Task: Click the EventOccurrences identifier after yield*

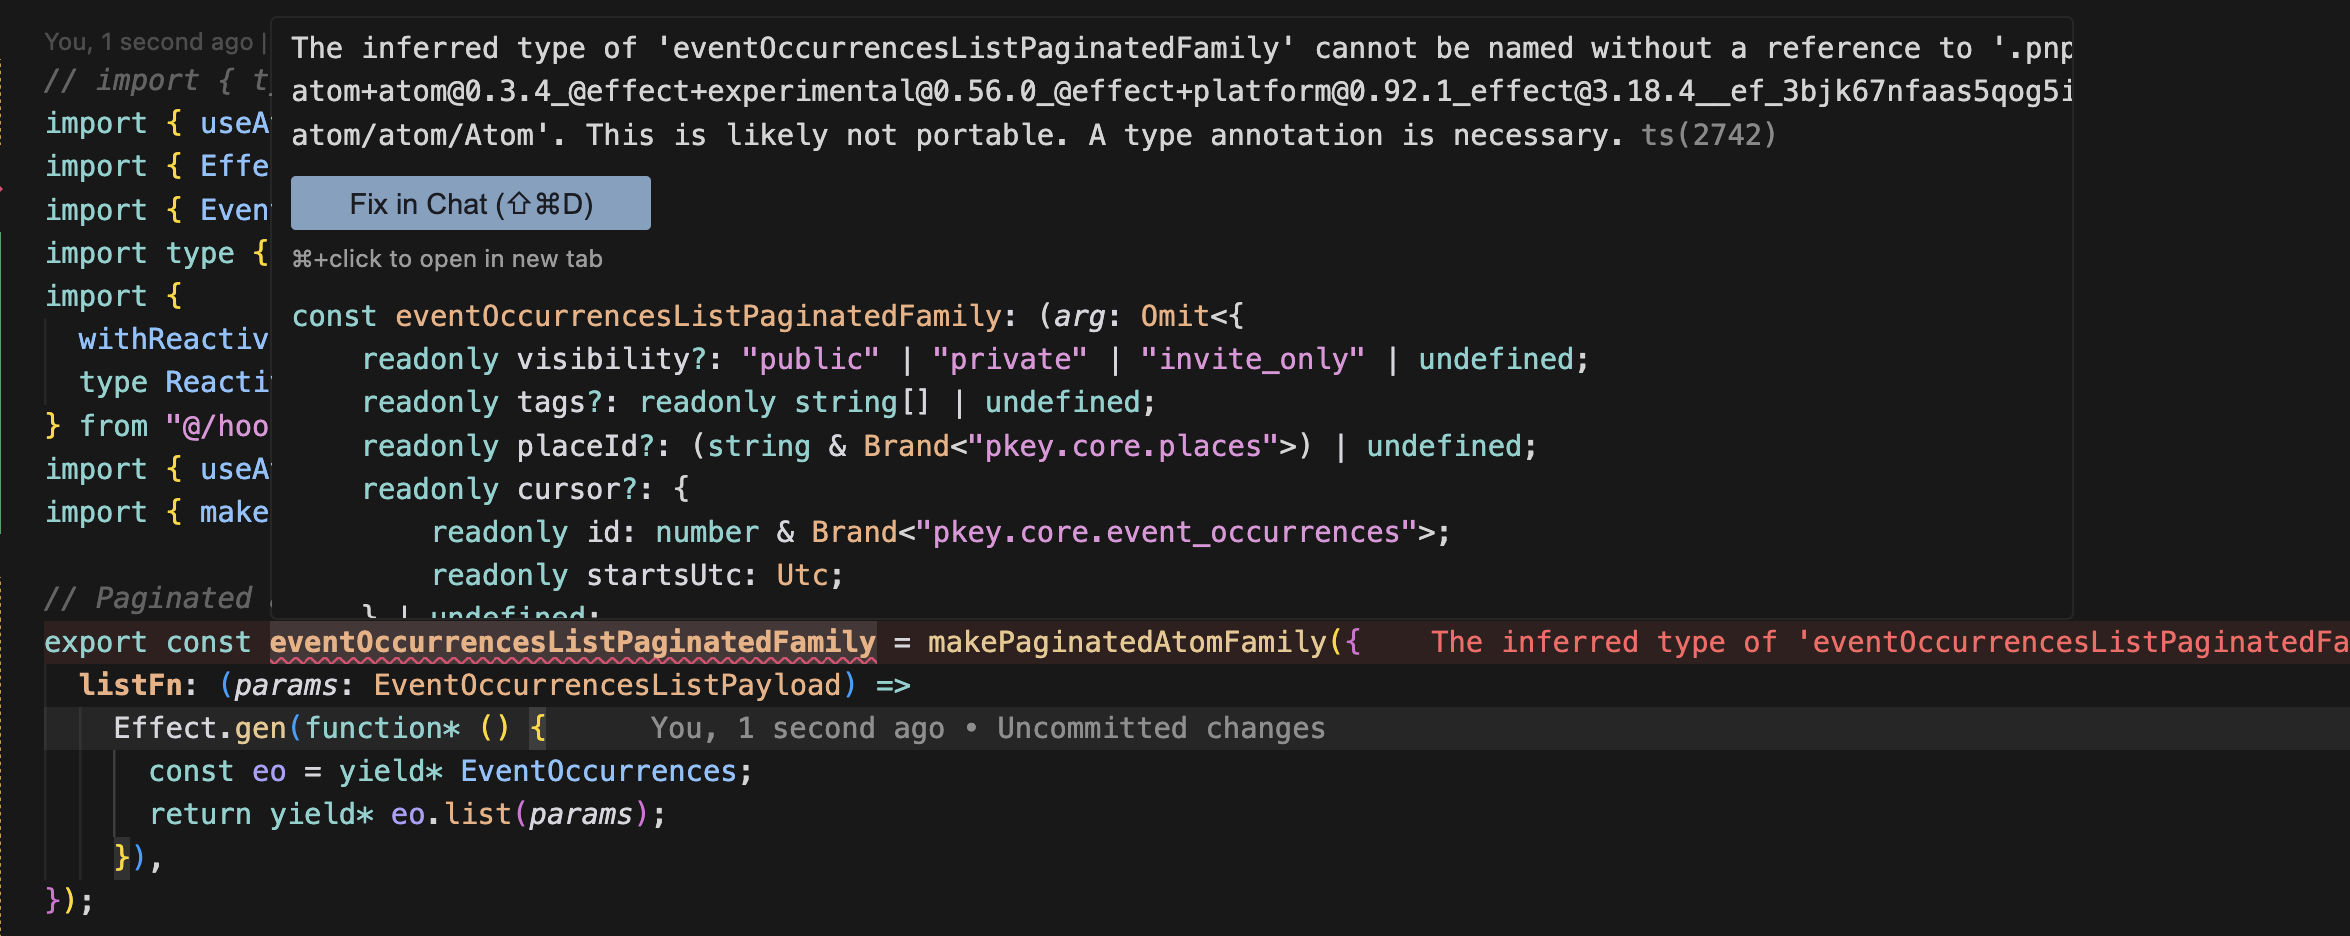Action: tap(598, 771)
